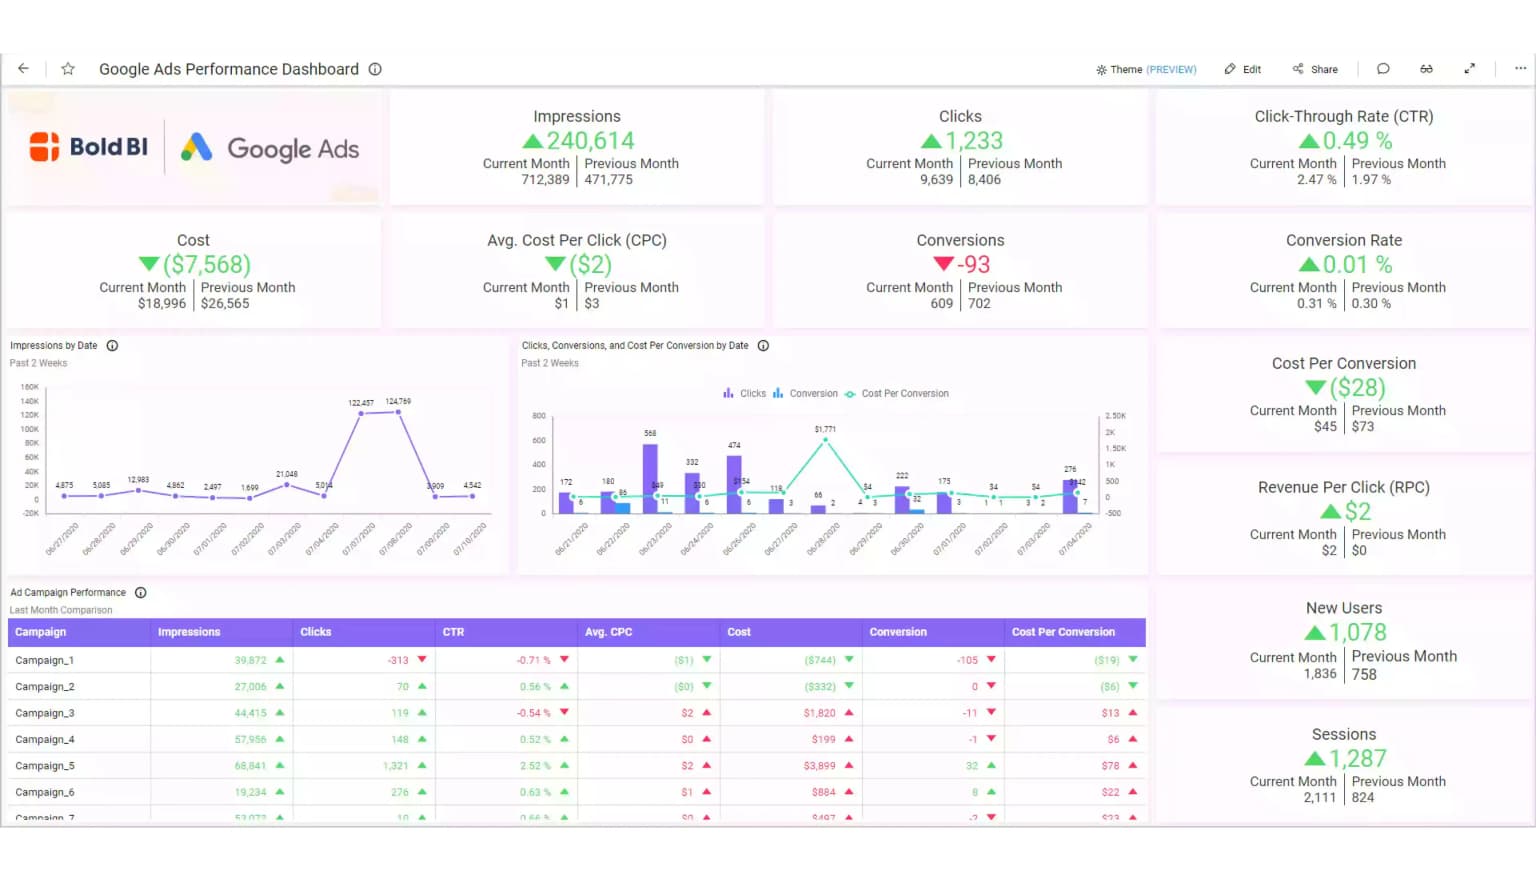1536x881 pixels.
Task: Click the glasses view icon in header
Action: (1426, 69)
